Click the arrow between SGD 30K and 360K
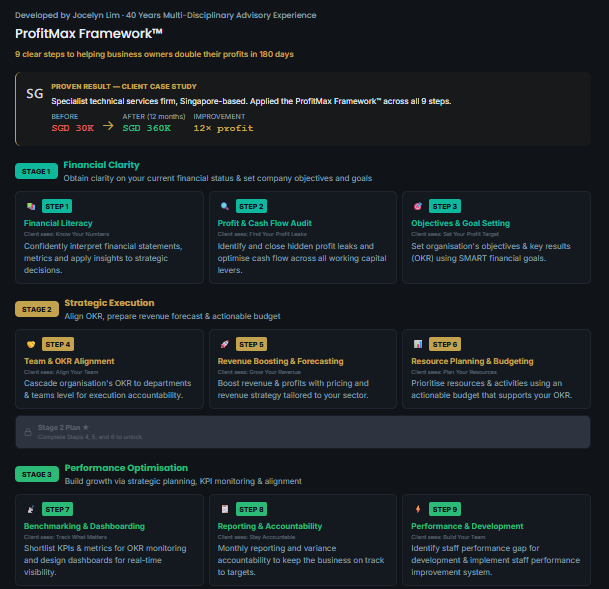Viewport: 609px width, 589px height. [108, 126]
